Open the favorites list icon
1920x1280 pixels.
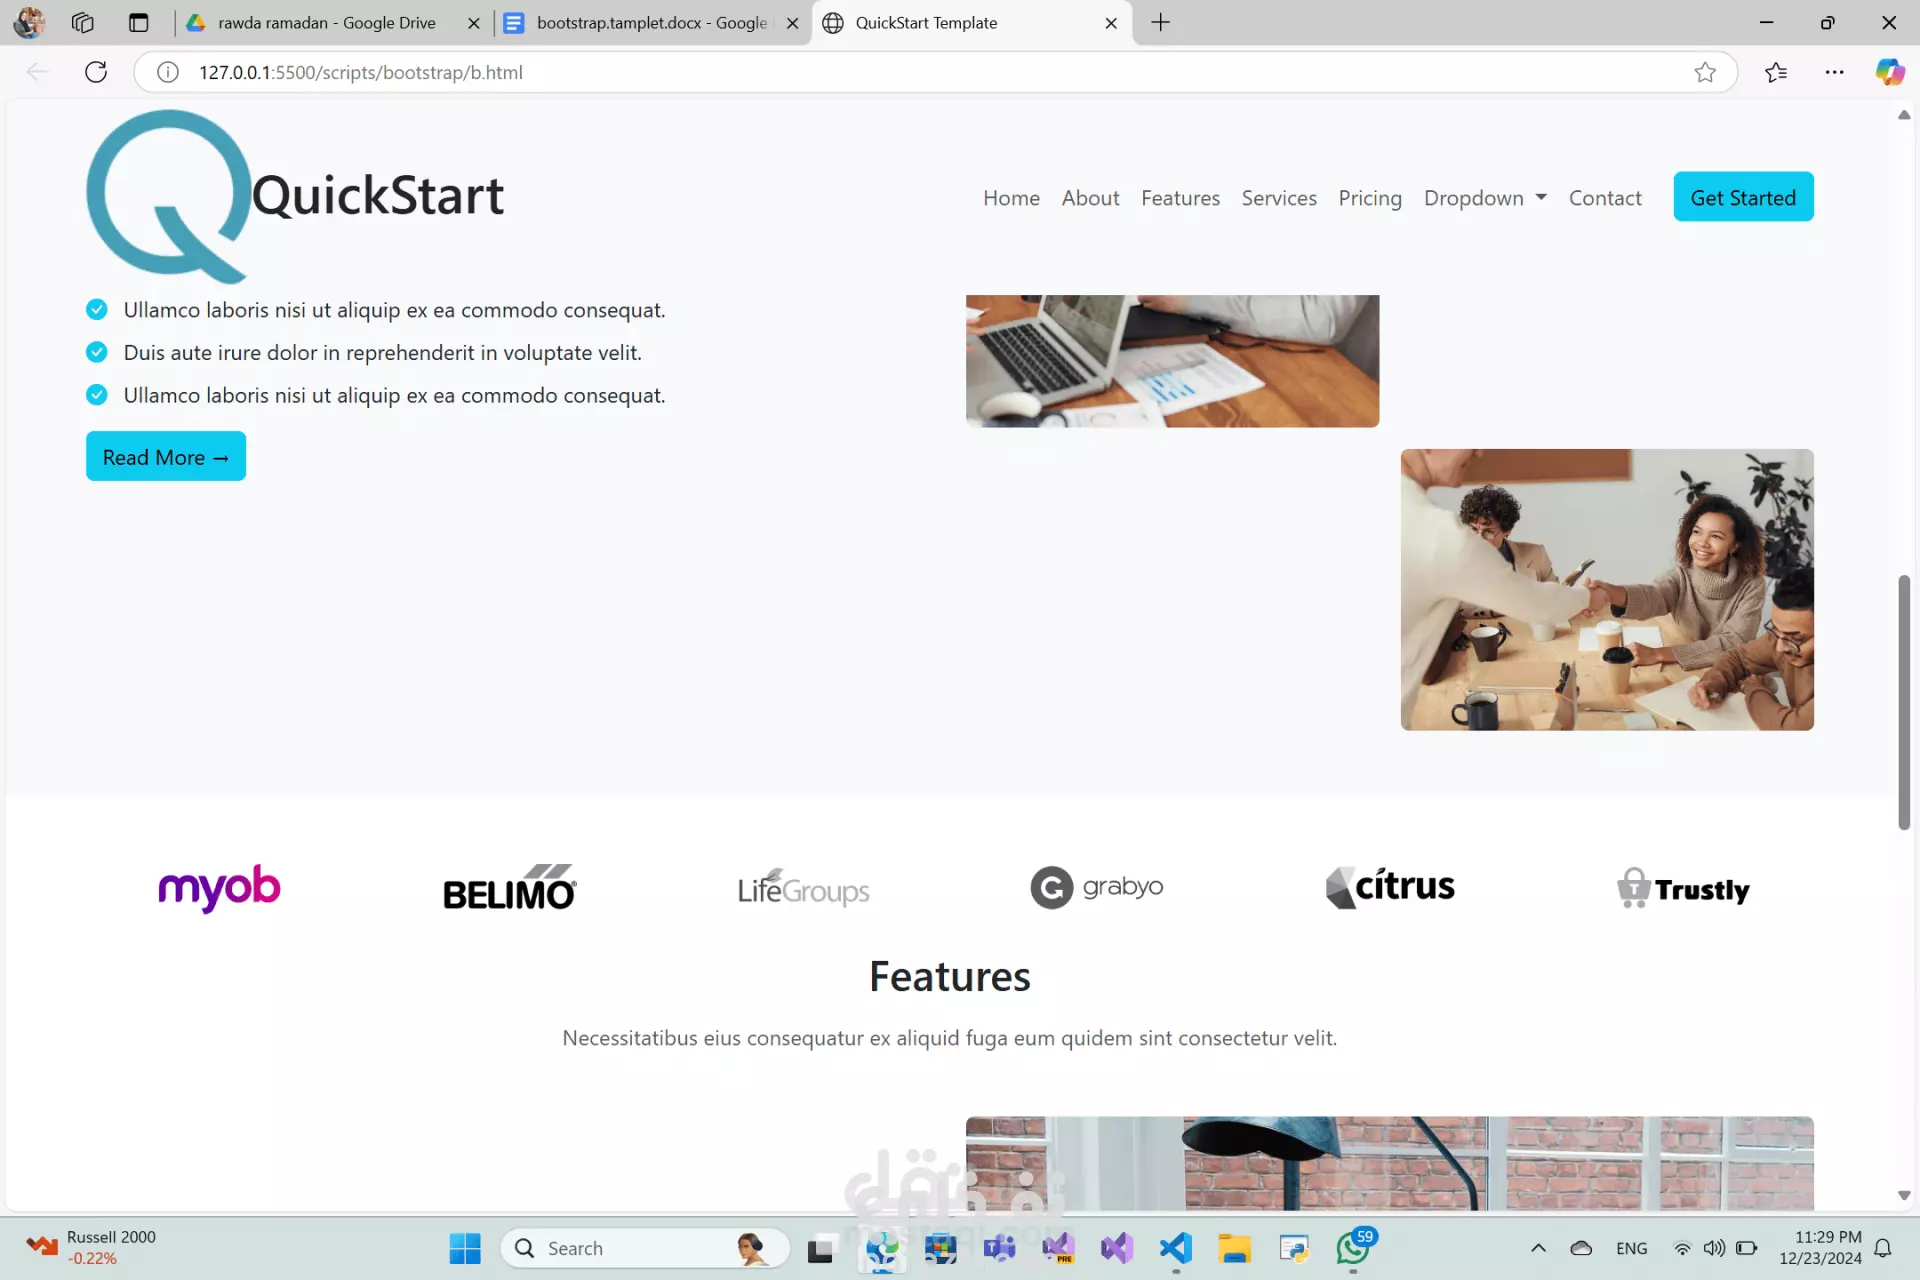pyautogui.click(x=1776, y=72)
